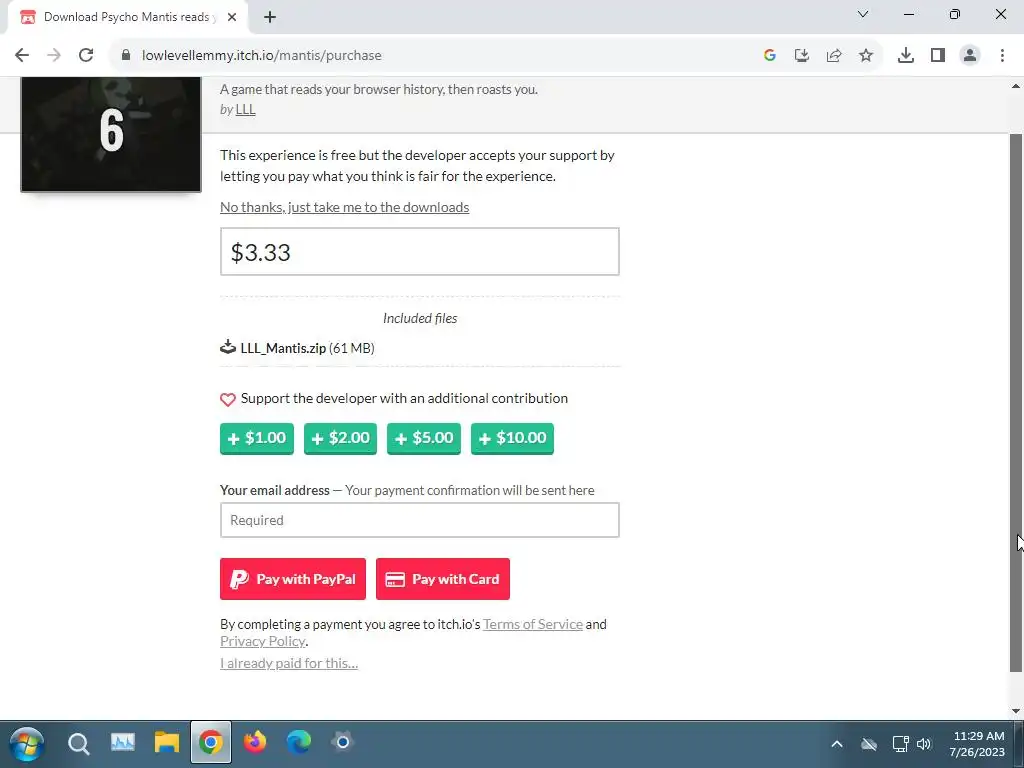
Task: Click I already paid for this link
Action: [289, 663]
